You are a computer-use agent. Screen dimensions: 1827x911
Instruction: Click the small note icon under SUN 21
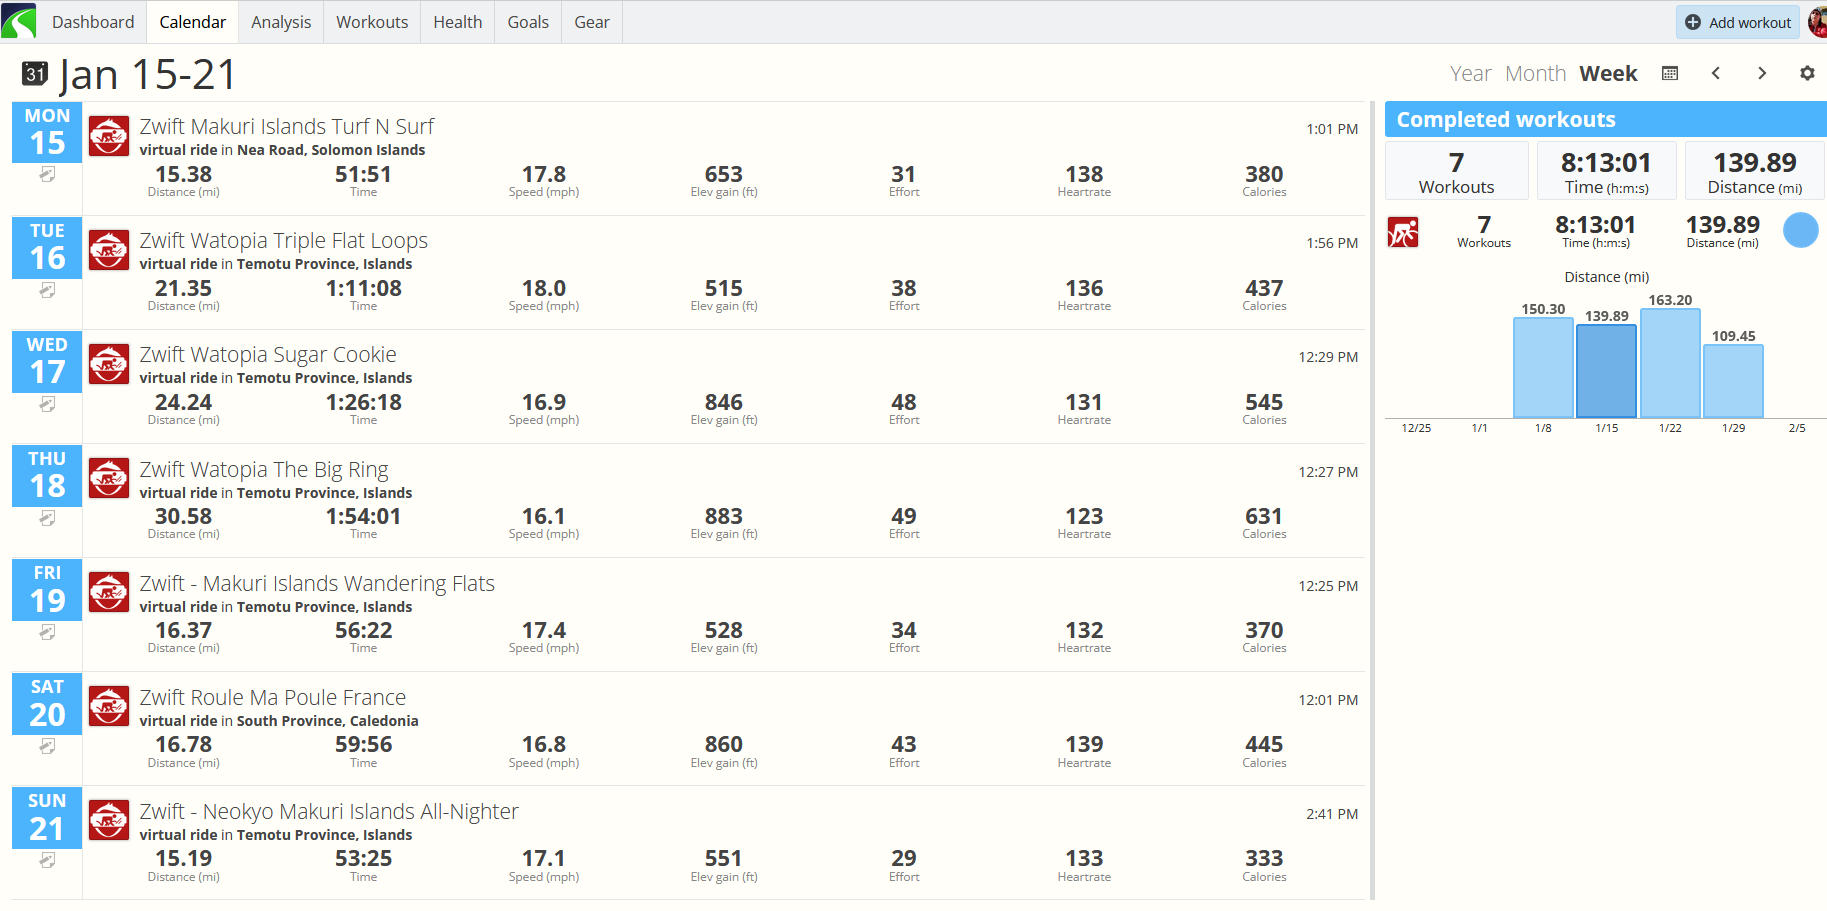(47, 860)
